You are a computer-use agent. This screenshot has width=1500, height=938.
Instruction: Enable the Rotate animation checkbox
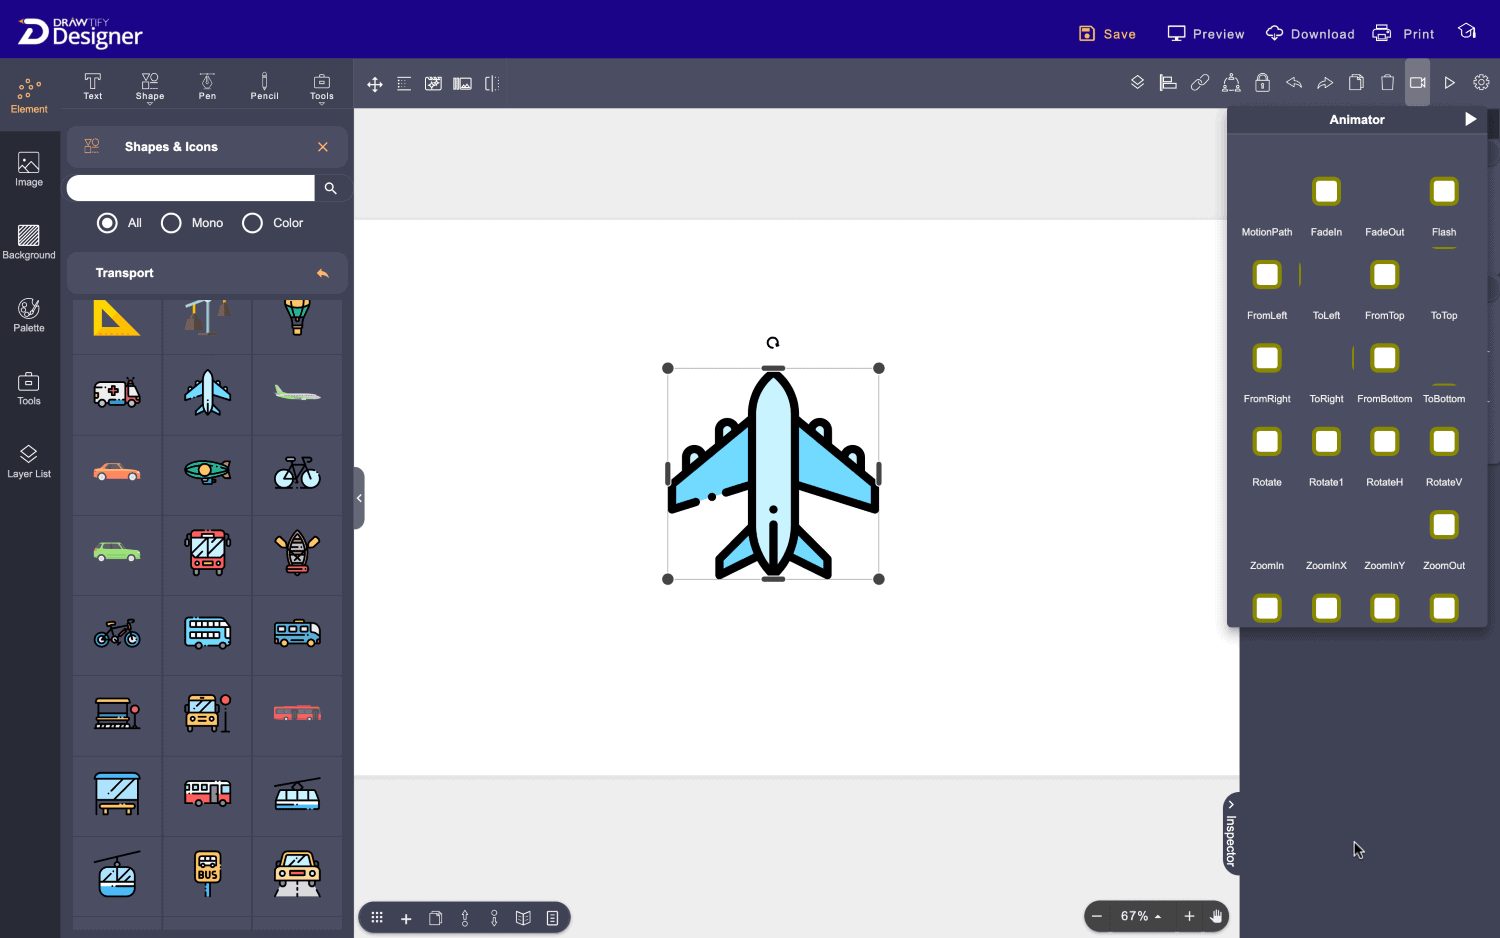point(1267,442)
